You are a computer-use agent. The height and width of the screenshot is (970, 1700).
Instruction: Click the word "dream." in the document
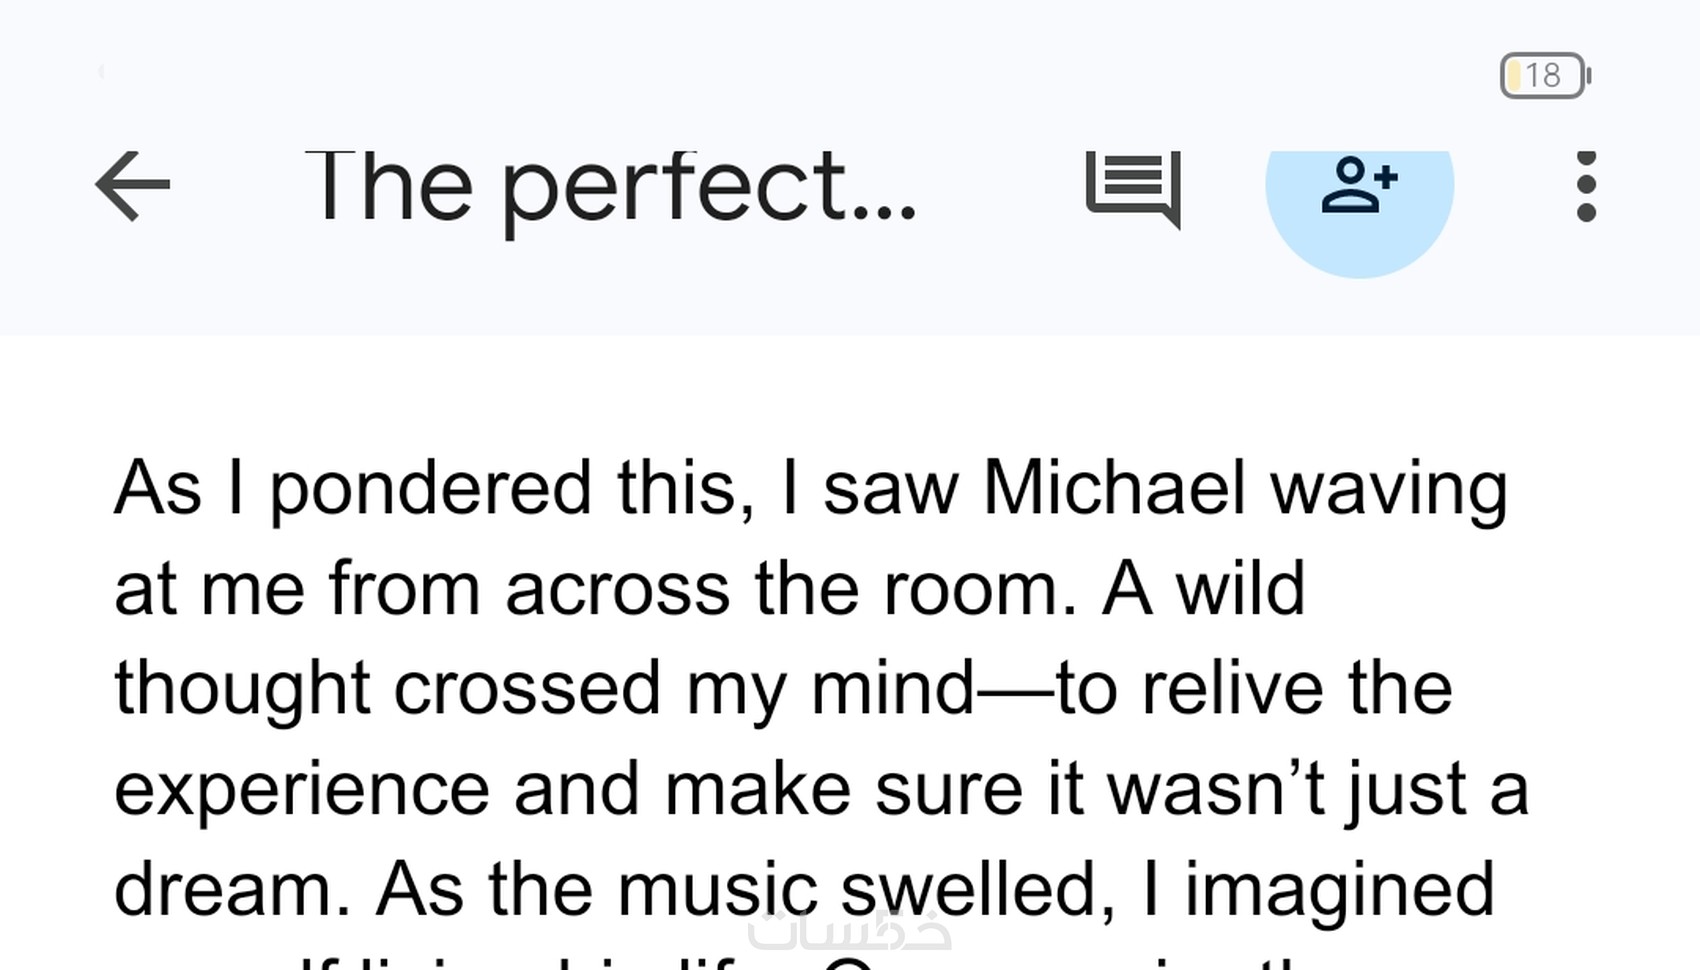[232, 890]
